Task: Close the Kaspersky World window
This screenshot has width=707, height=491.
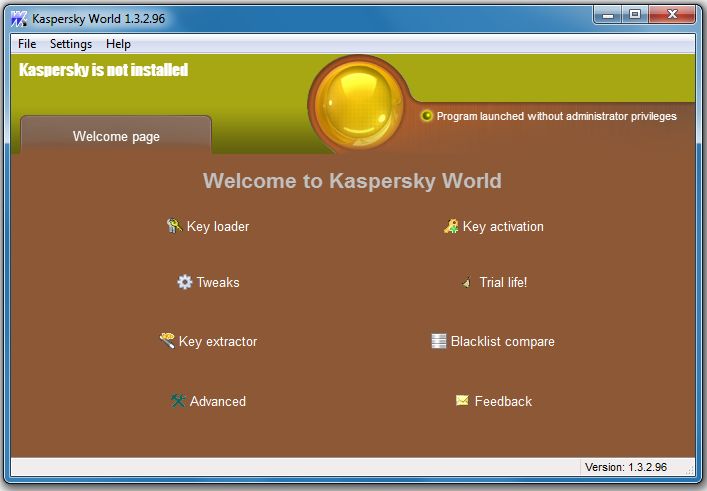Action: pyautogui.click(x=672, y=15)
